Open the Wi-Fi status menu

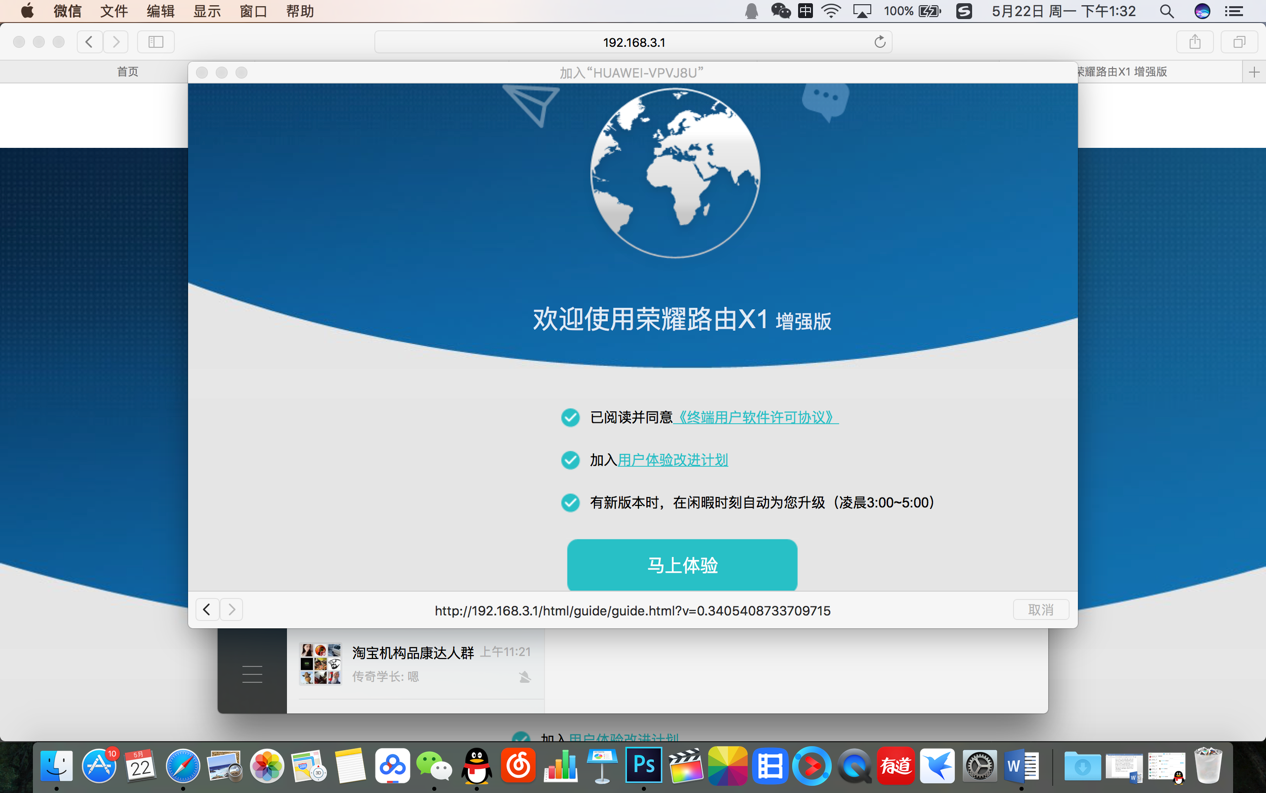click(x=831, y=11)
